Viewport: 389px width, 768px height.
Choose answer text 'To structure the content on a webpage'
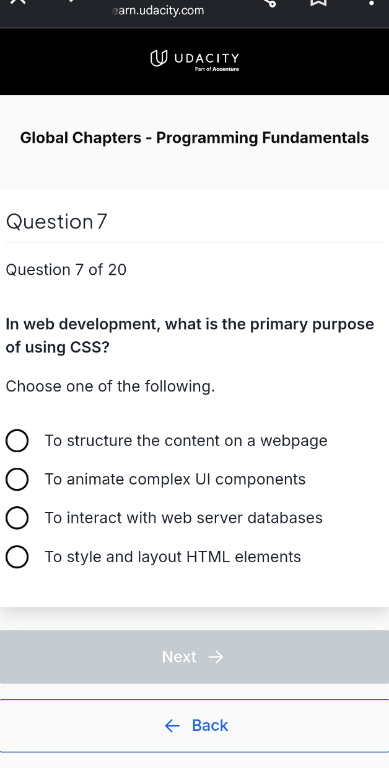tap(186, 441)
